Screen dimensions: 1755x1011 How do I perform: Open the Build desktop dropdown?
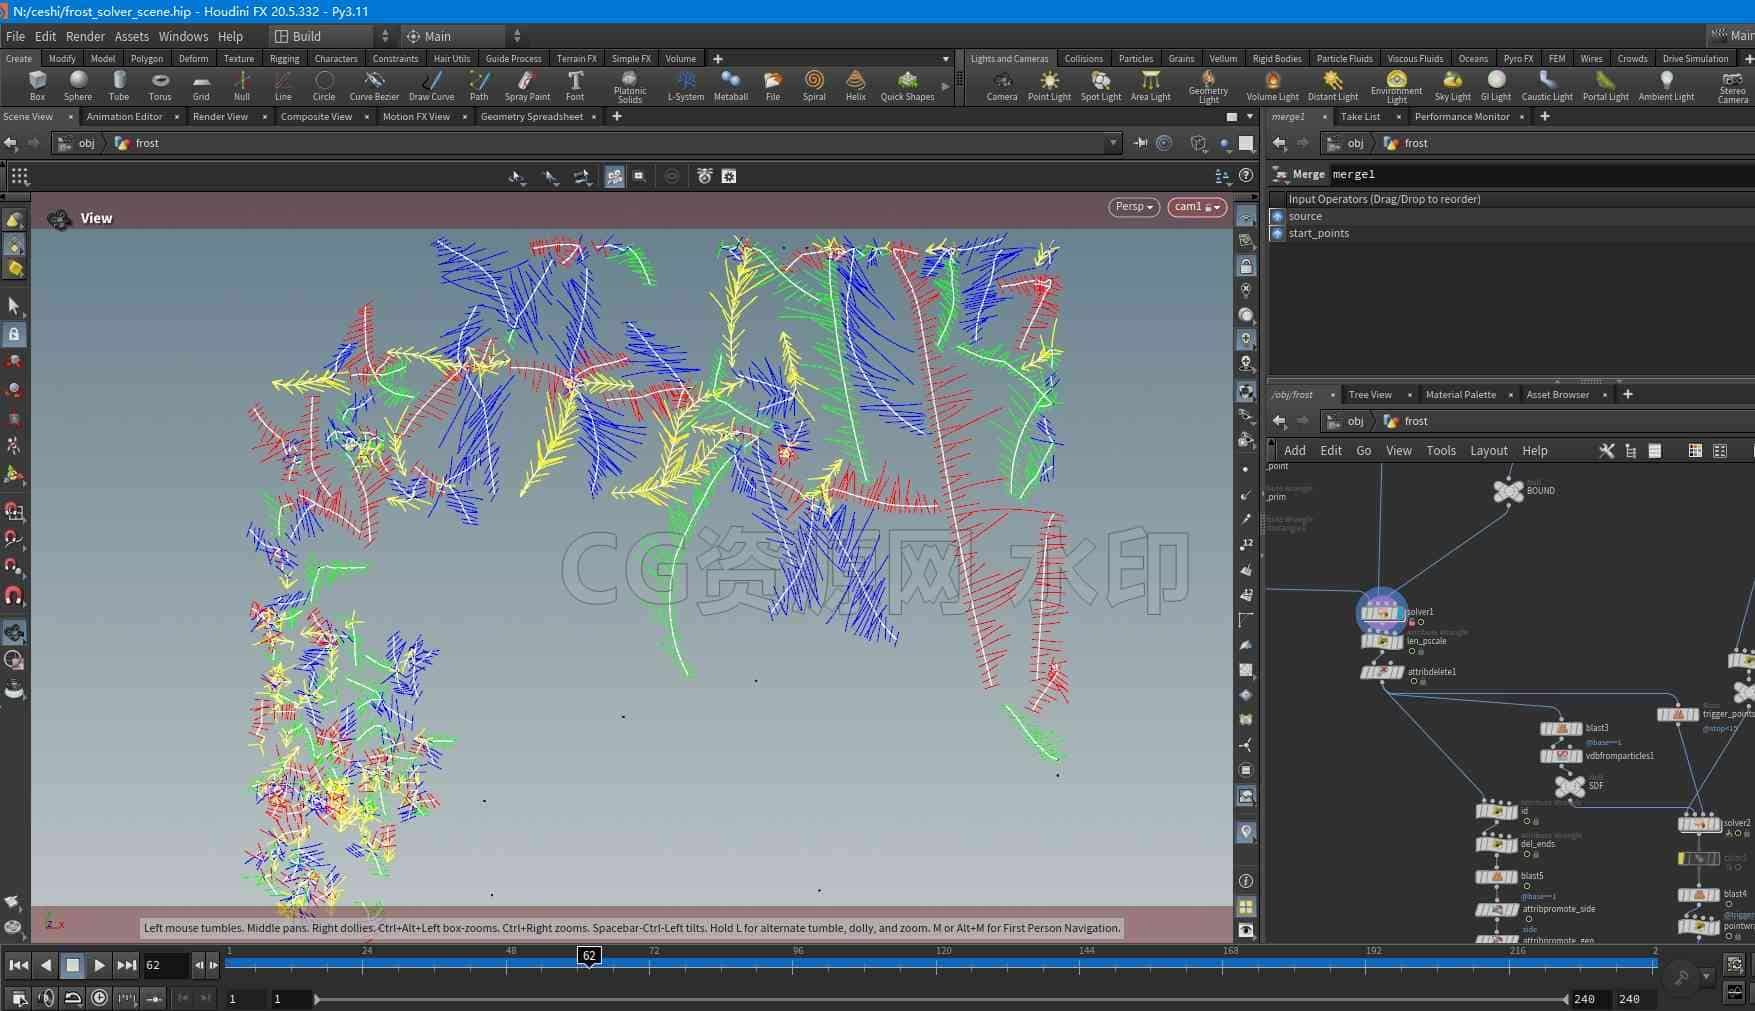click(331, 36)
